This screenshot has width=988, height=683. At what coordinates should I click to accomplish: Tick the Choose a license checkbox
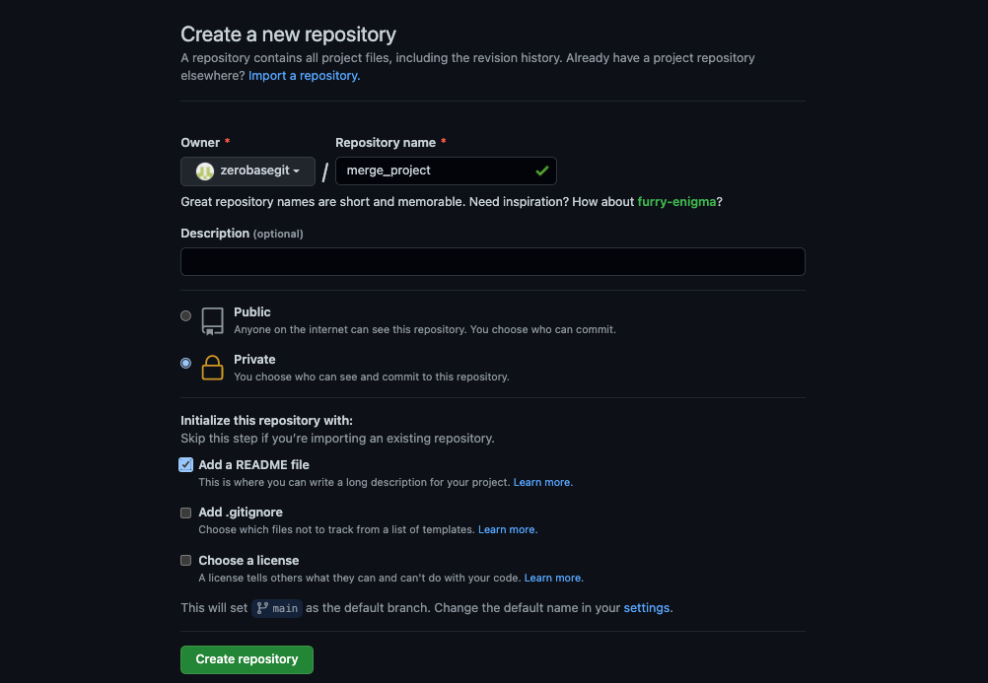click(186, 561)
